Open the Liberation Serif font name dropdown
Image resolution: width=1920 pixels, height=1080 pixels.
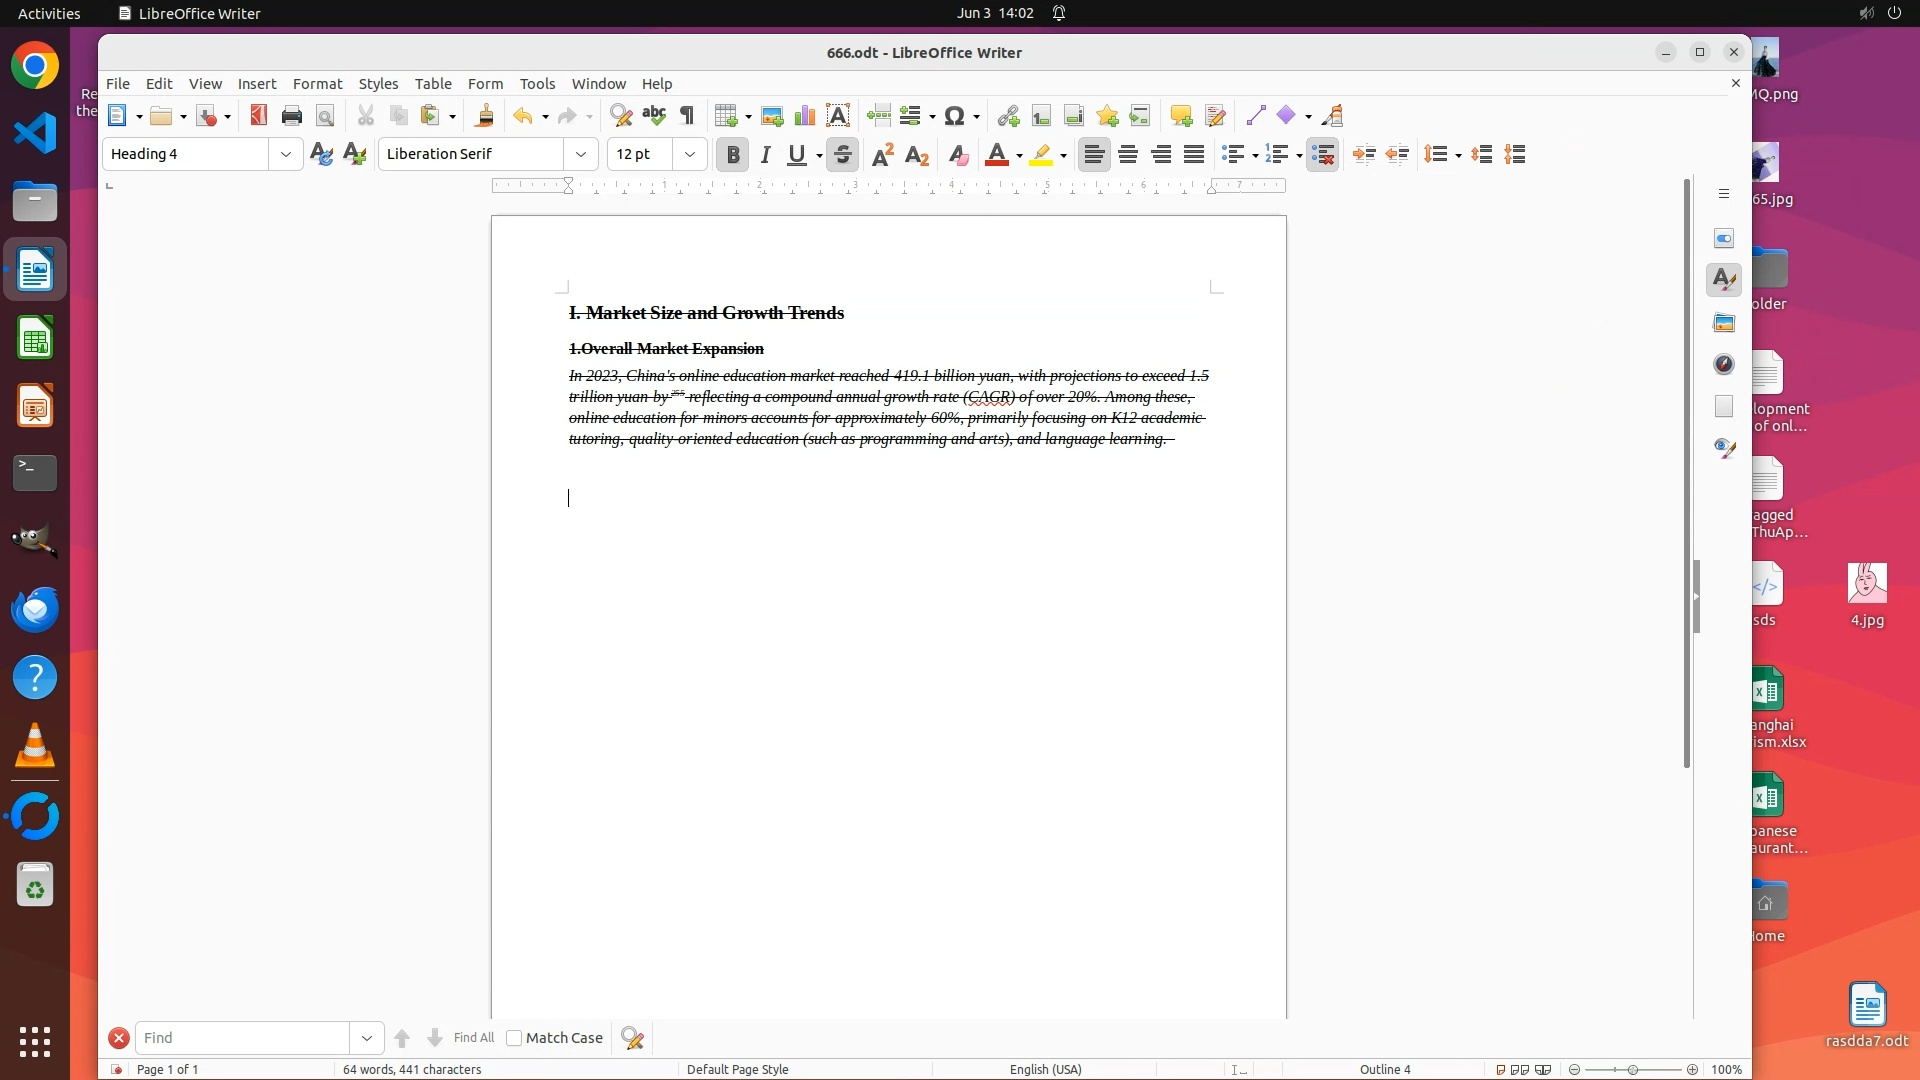coord(581,154)
